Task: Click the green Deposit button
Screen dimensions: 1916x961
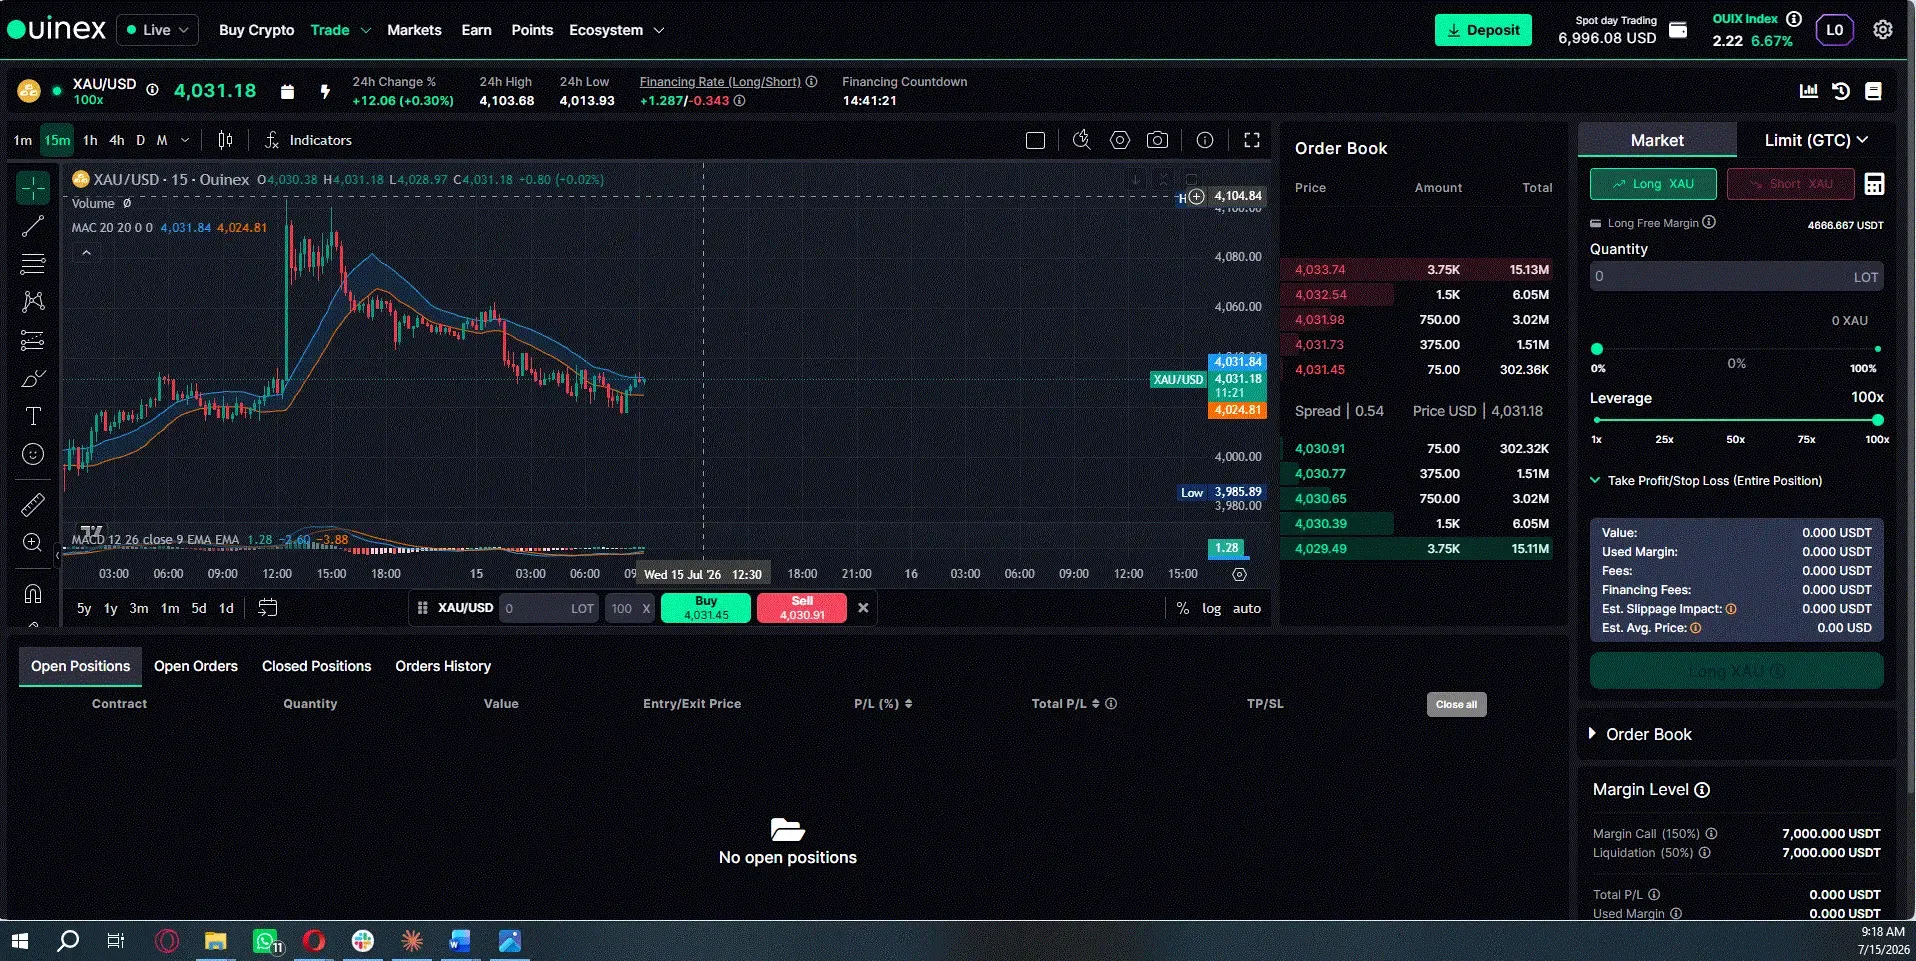Action: [x=1483, y=30]
